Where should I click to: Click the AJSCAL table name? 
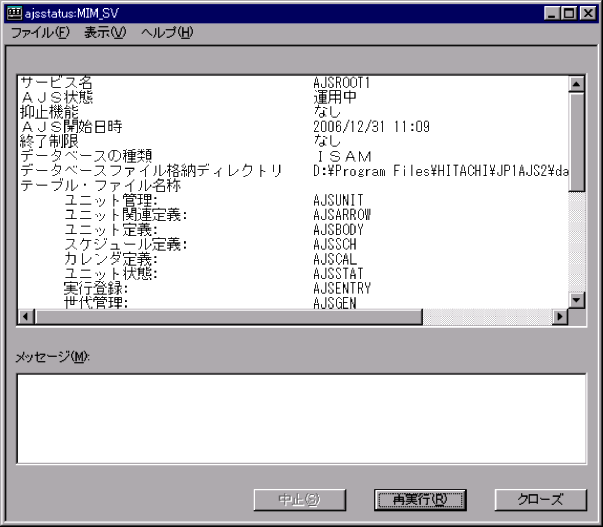pyautogui.click(x=335, y=259)
